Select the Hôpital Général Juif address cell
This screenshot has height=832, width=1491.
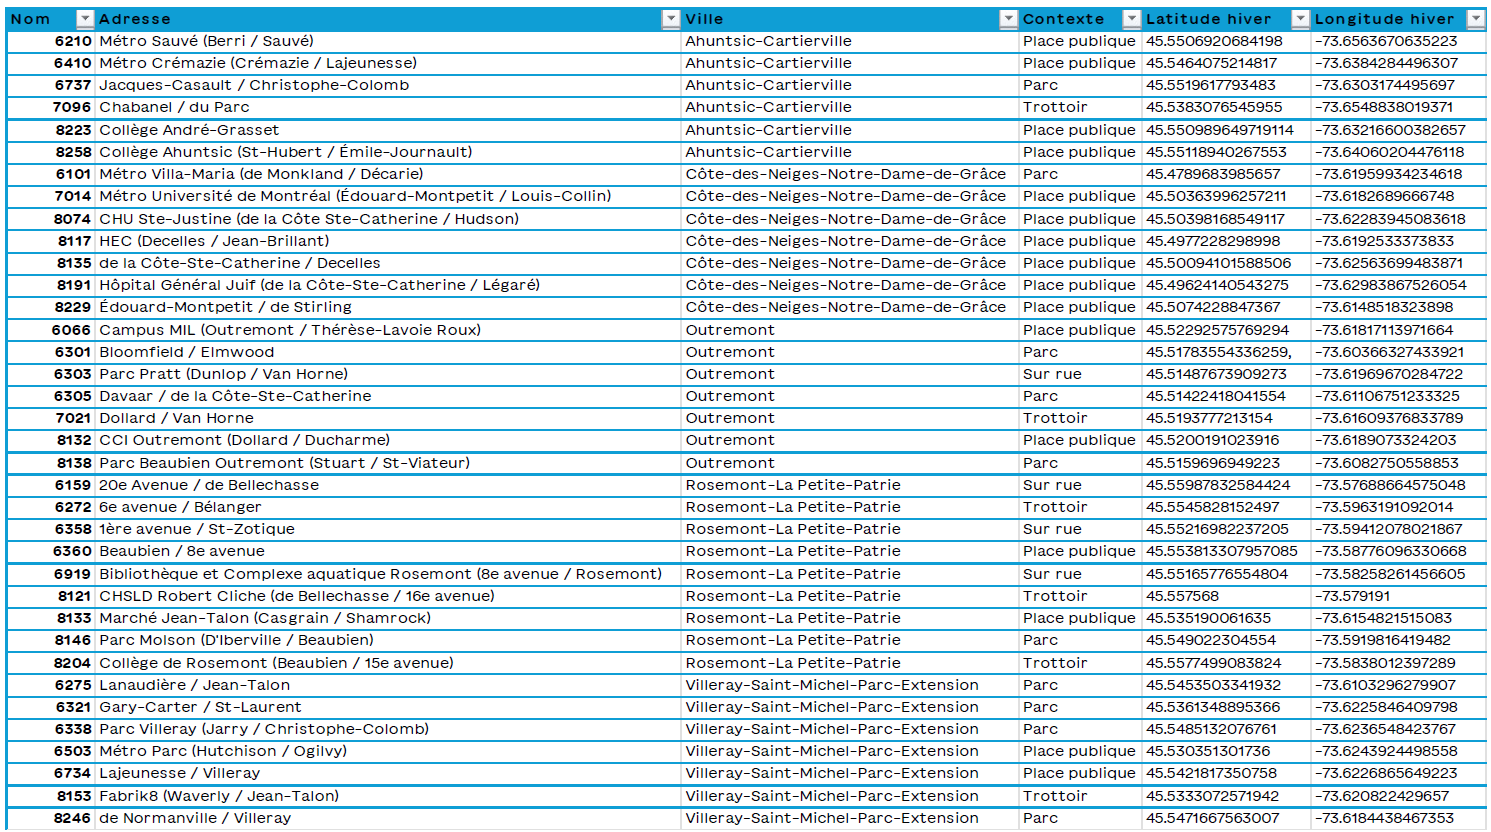tap(388, 285)
